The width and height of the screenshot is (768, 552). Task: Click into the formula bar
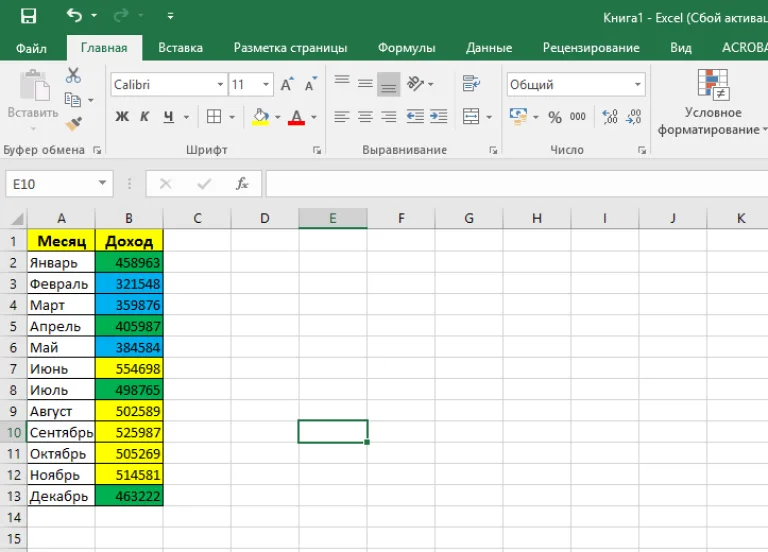[x=517, y=184]
